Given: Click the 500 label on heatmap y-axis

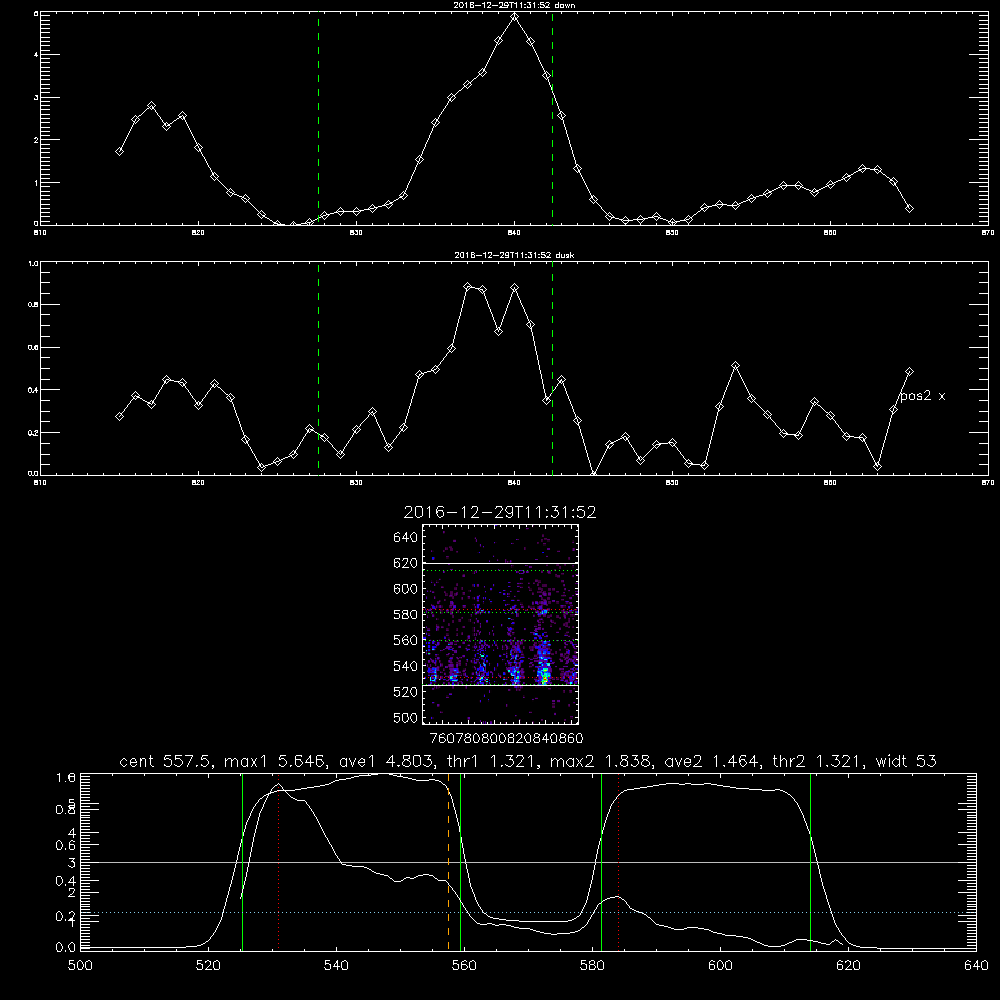Looking at the screenshot, I should (x=406, y=717).
